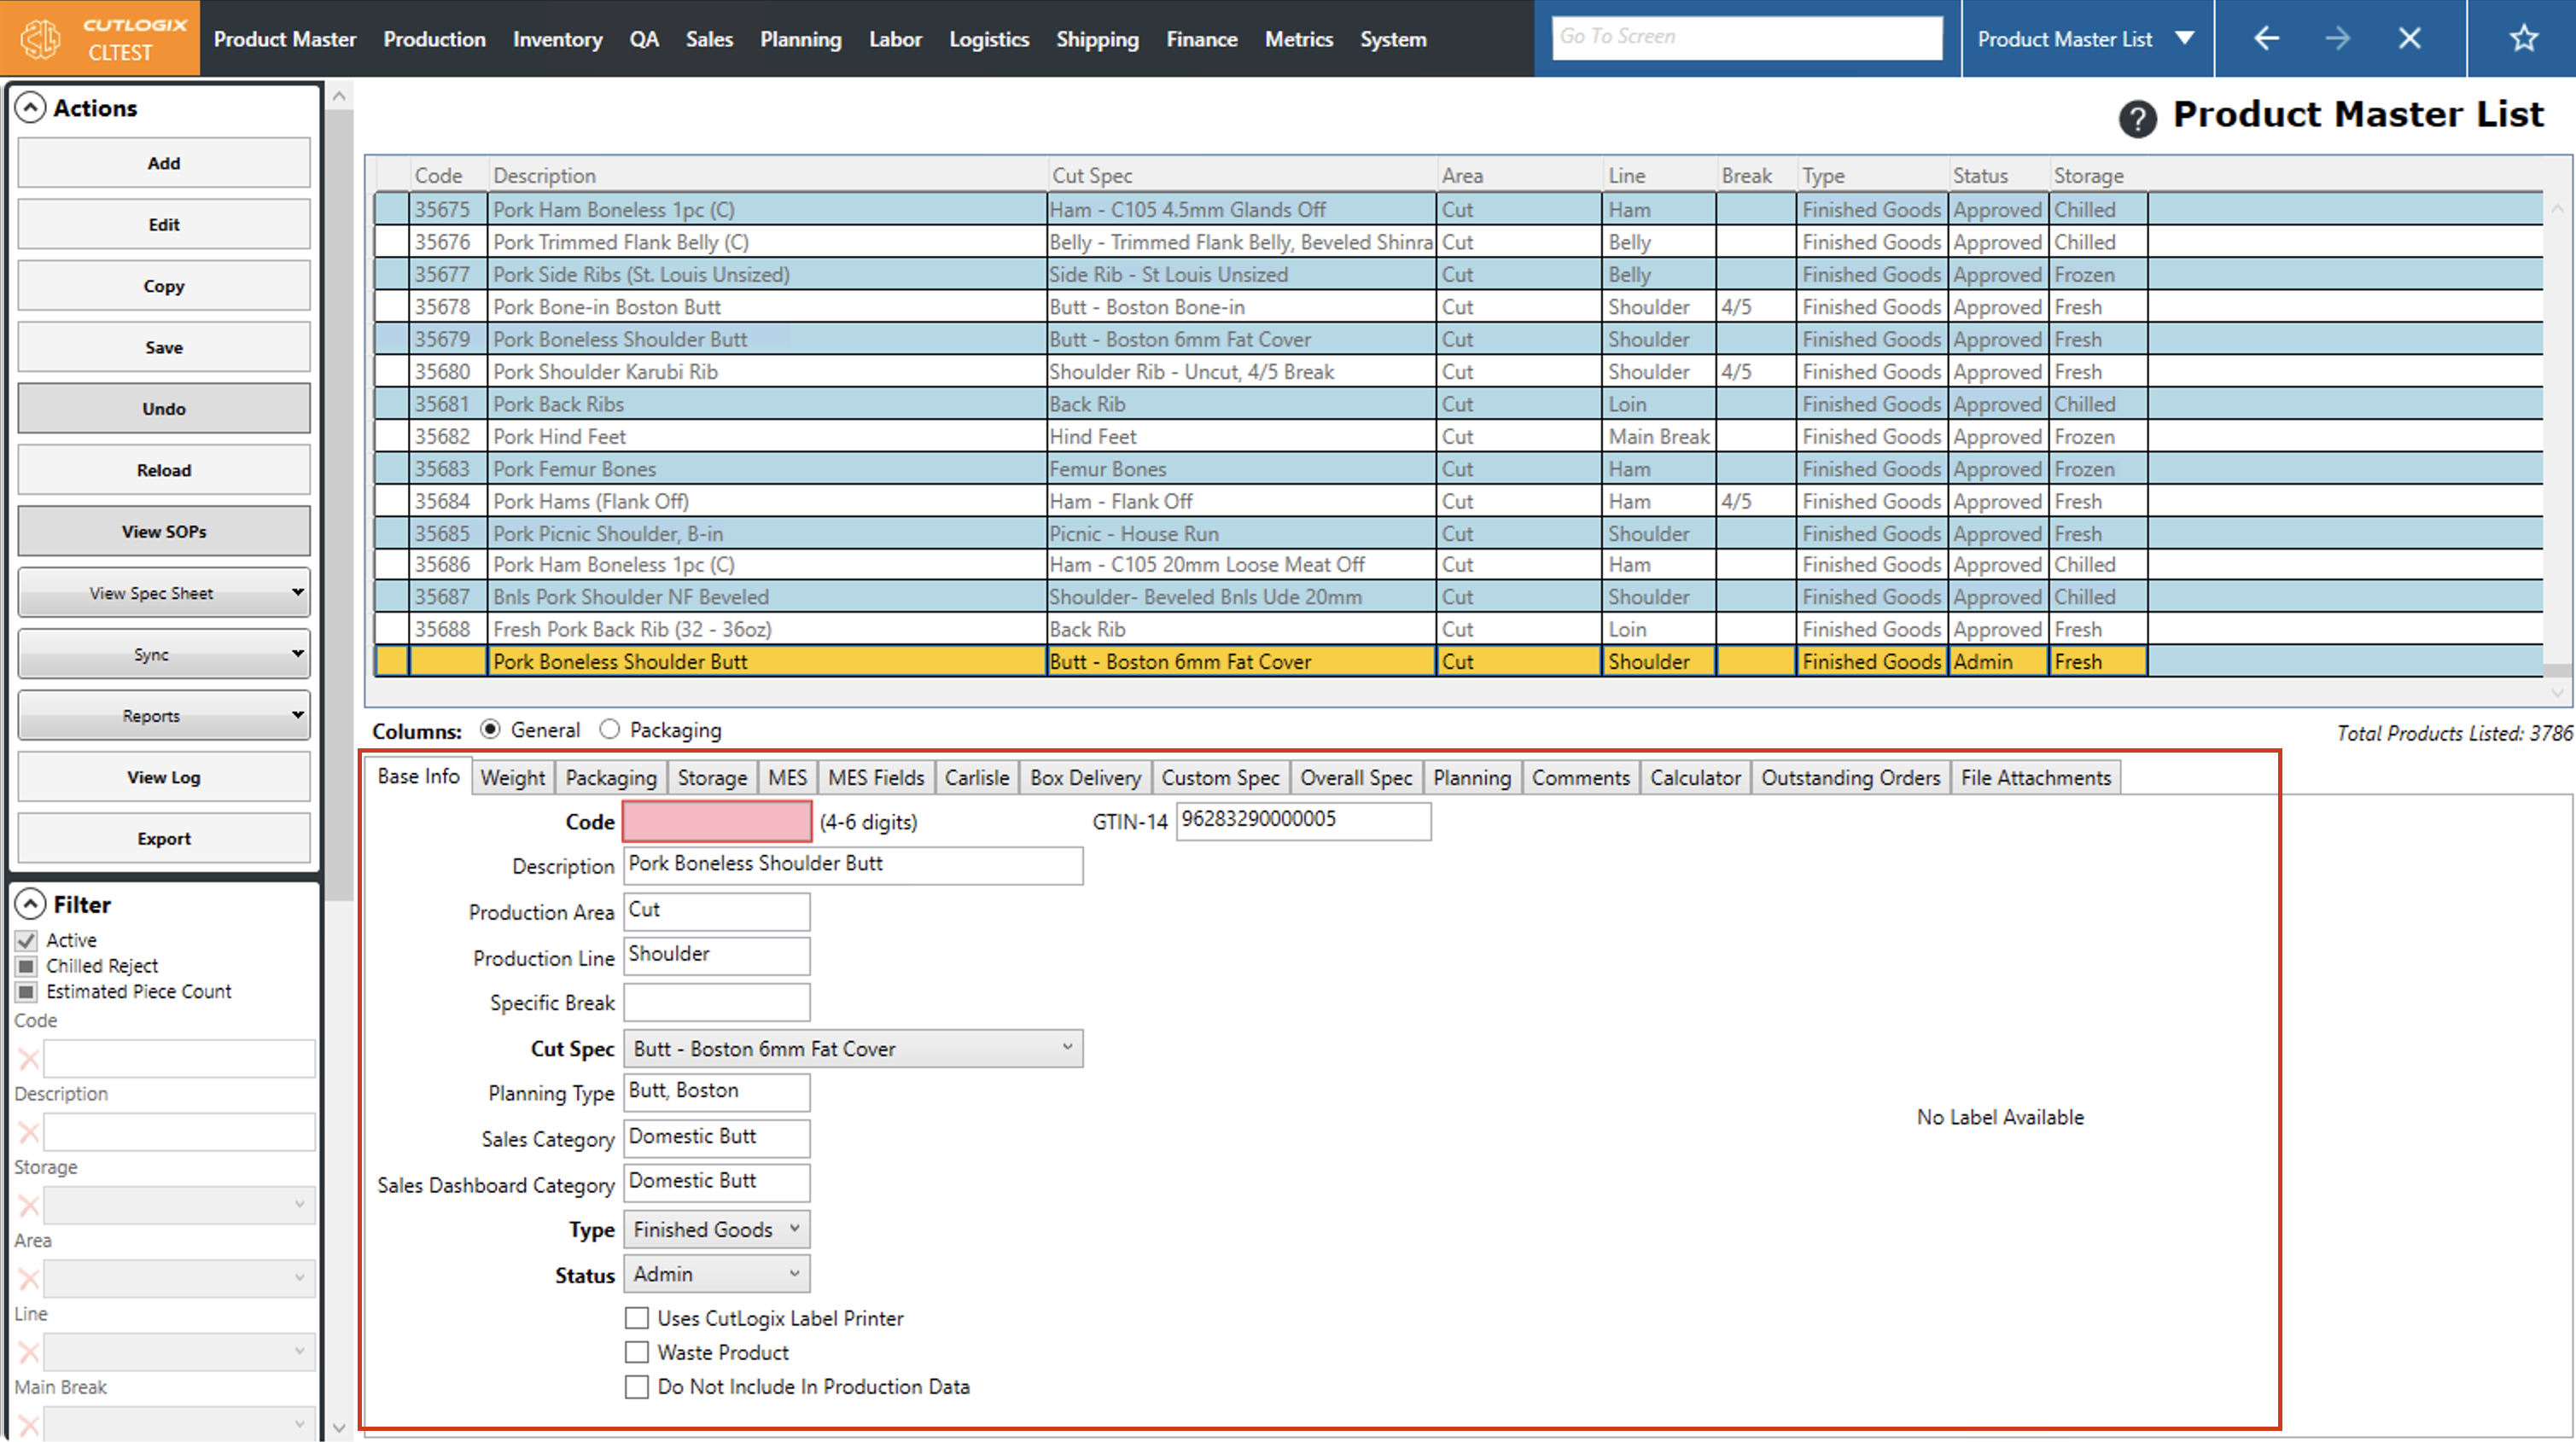The width and height of the screenshot is (2576, 1442).
Task: Clear the Code filter with red X
Action: 28,1059
